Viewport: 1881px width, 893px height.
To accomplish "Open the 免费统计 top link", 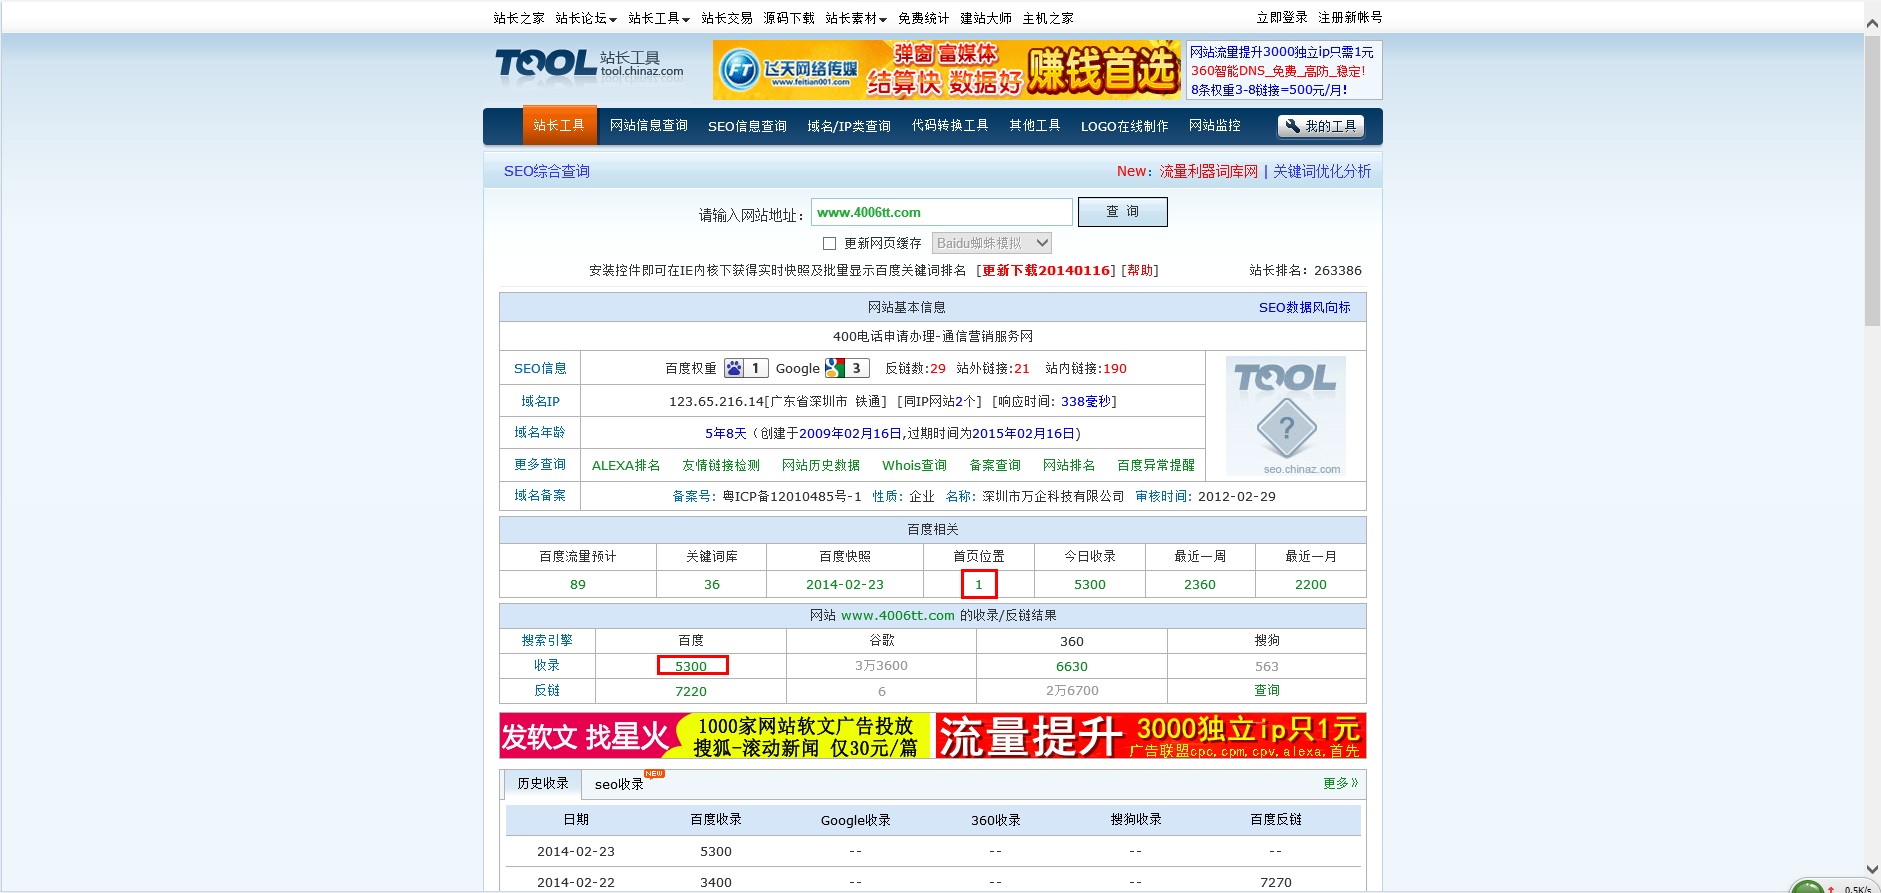I will (x=924, y=18).
